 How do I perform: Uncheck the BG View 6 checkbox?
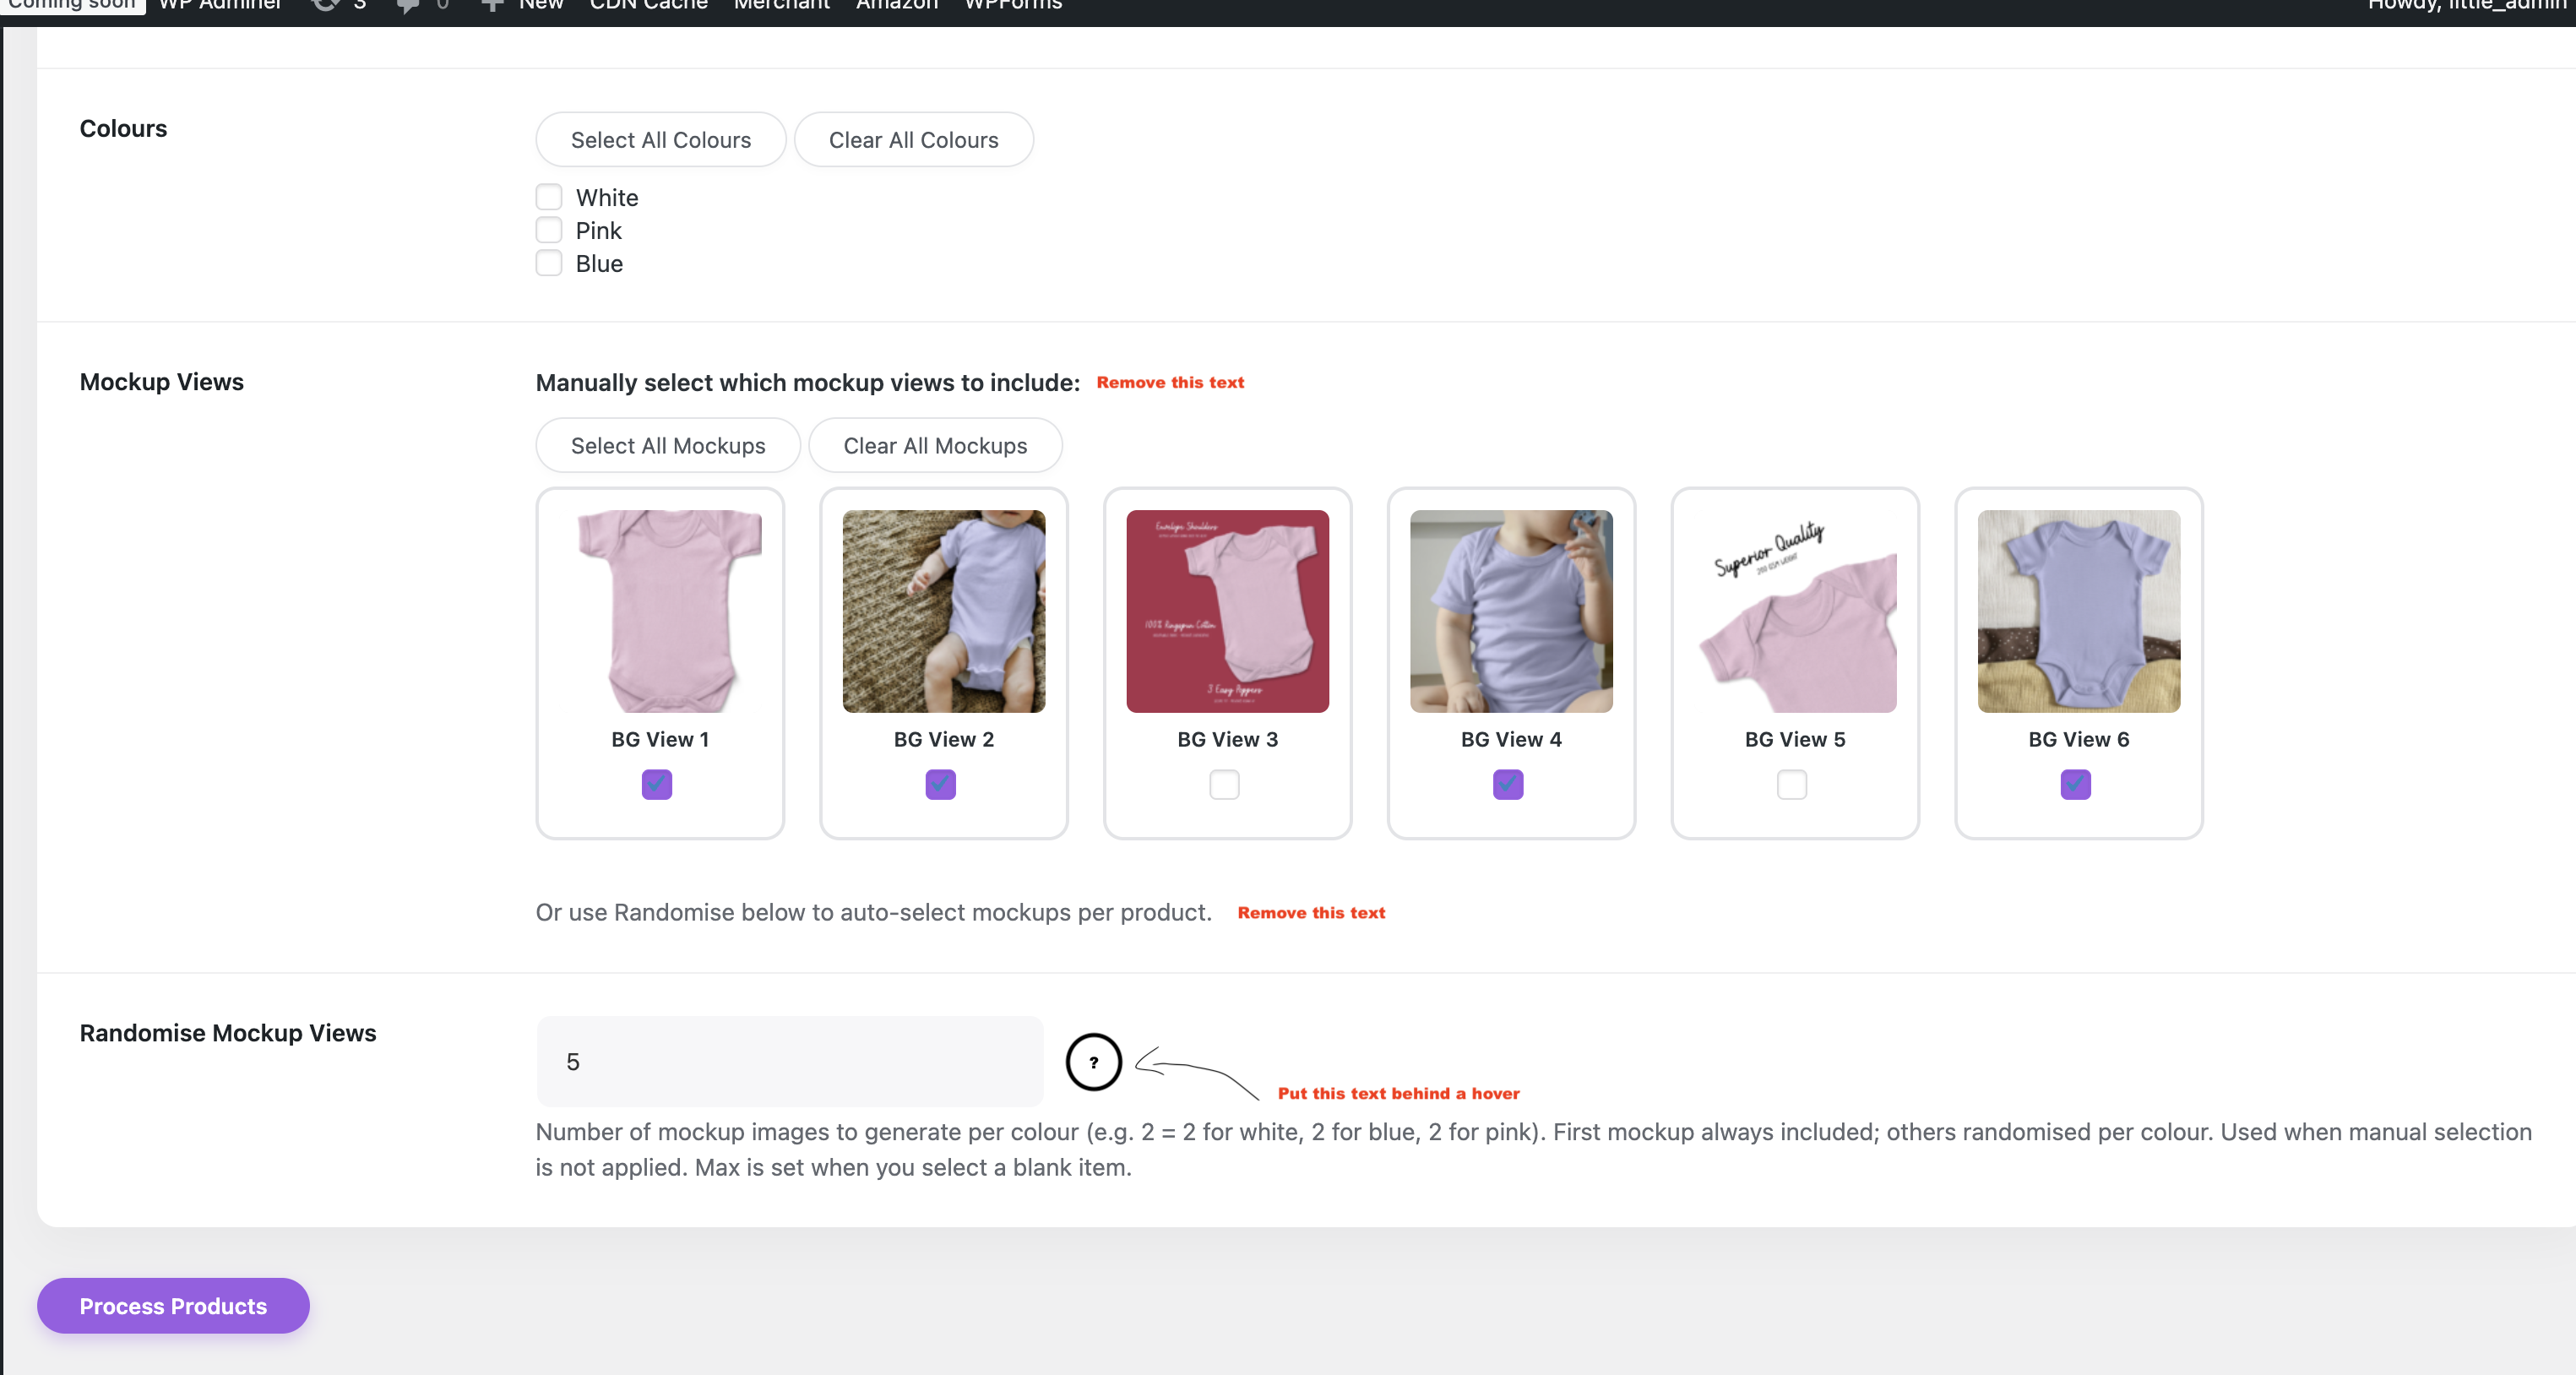point(2075,784)
